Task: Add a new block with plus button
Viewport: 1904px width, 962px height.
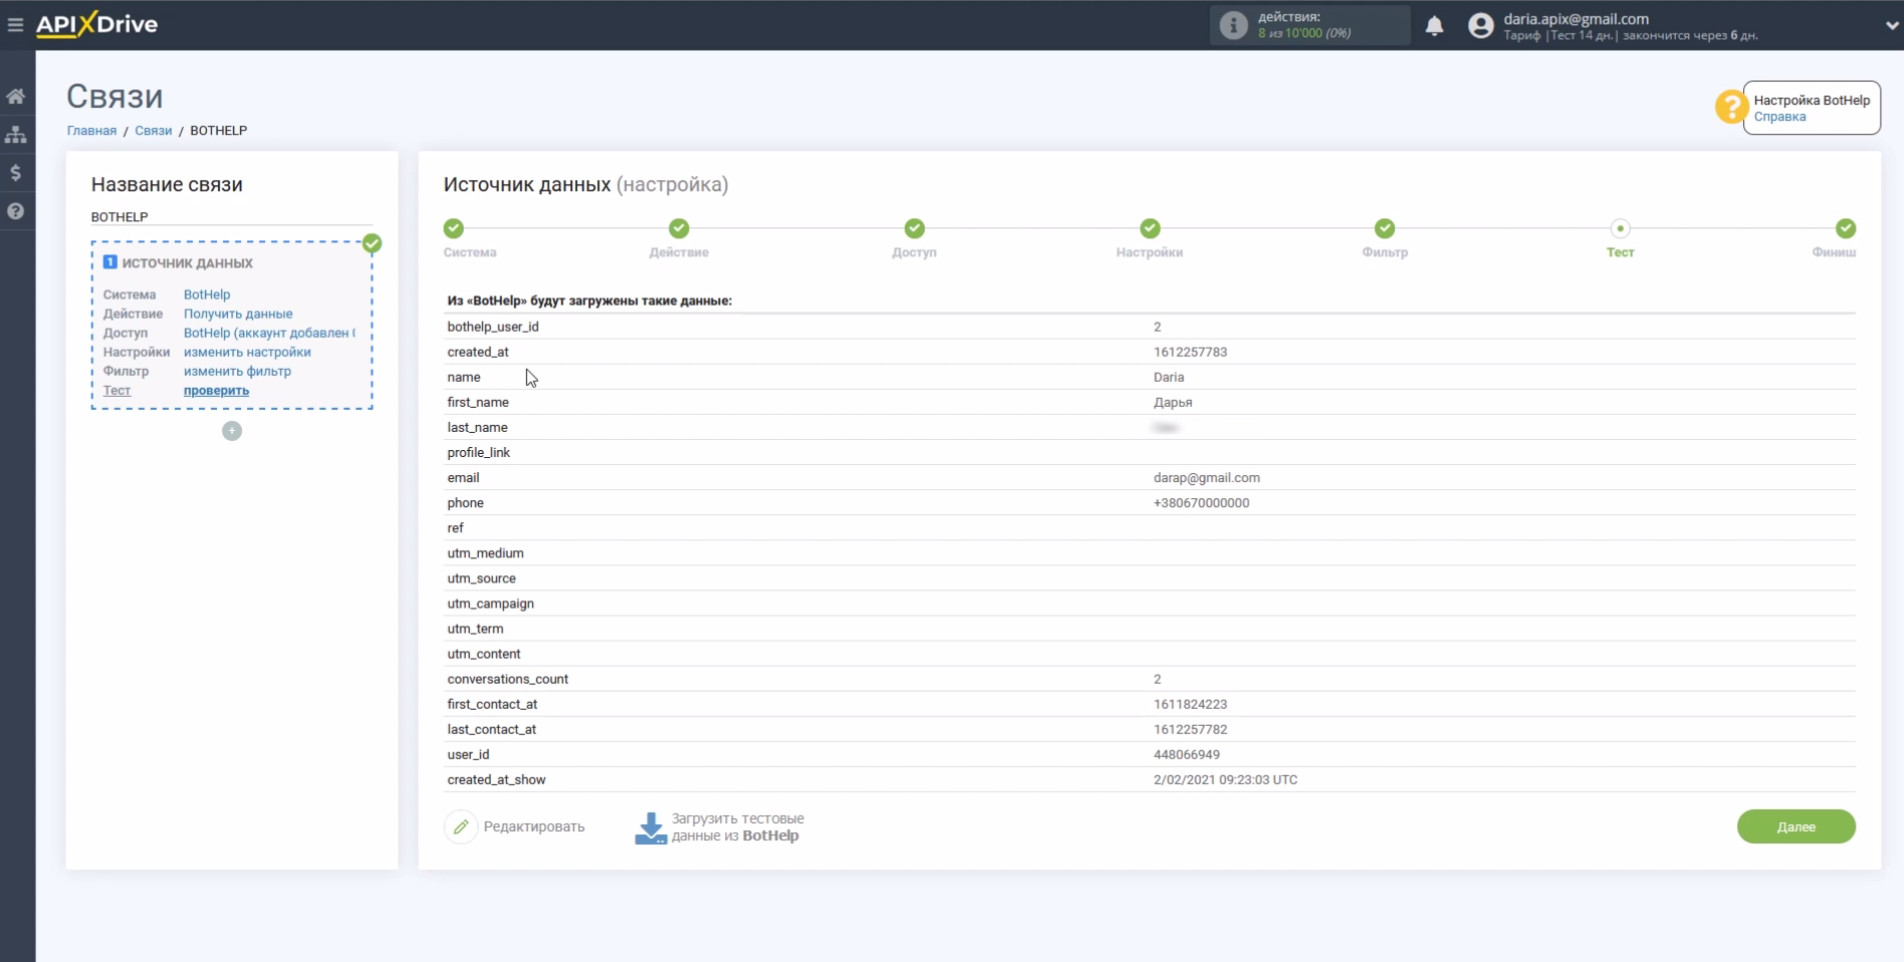Action: pyautogui.click(x=232, y=431)
